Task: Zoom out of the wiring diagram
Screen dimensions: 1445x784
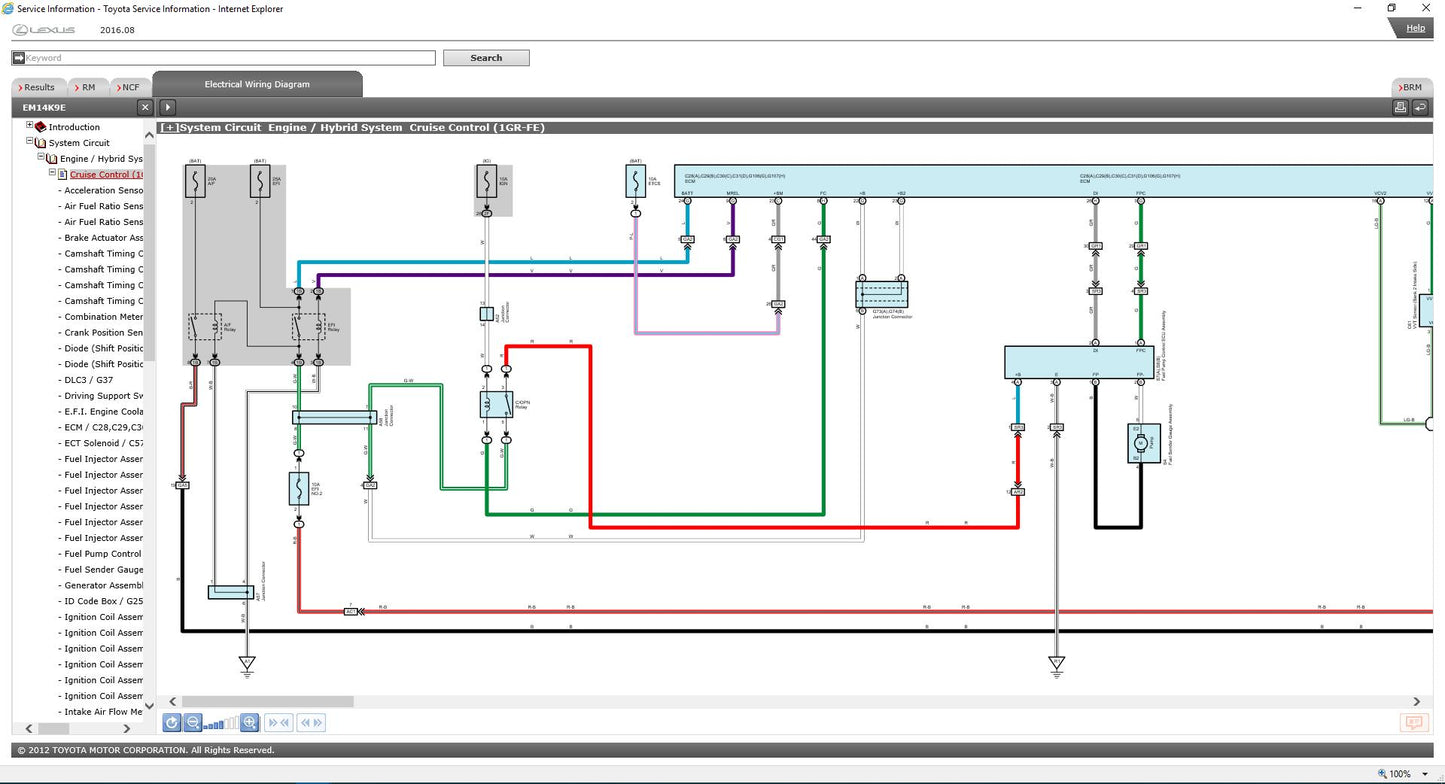Action: (193, 723)
